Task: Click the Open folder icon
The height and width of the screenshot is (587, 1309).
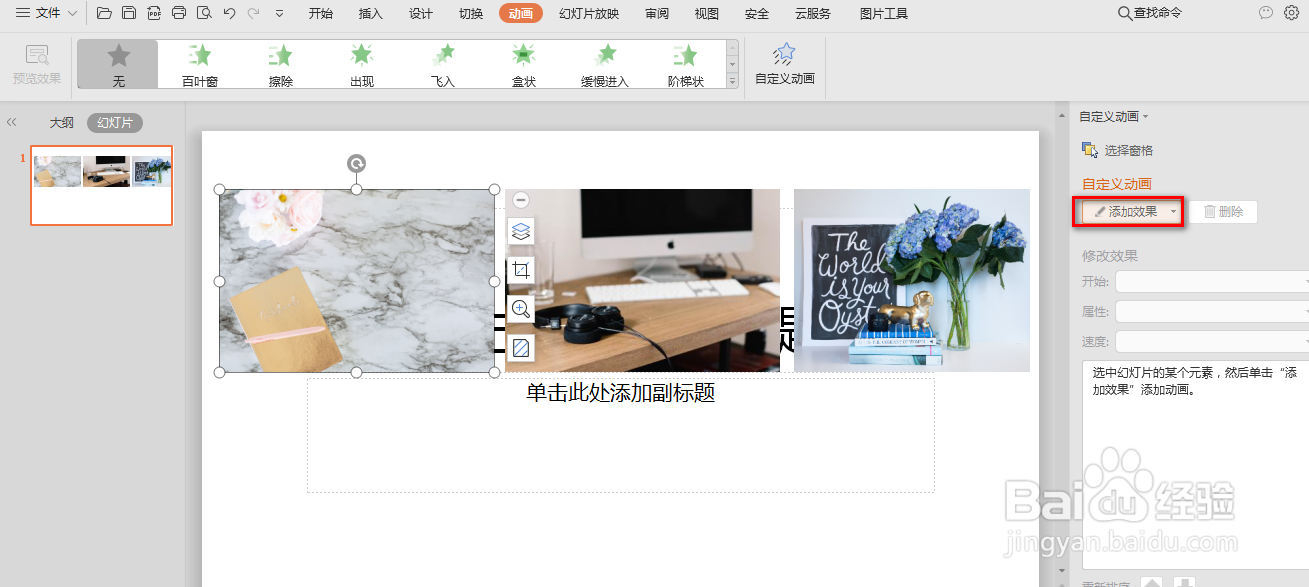Action: pos(104,13)
